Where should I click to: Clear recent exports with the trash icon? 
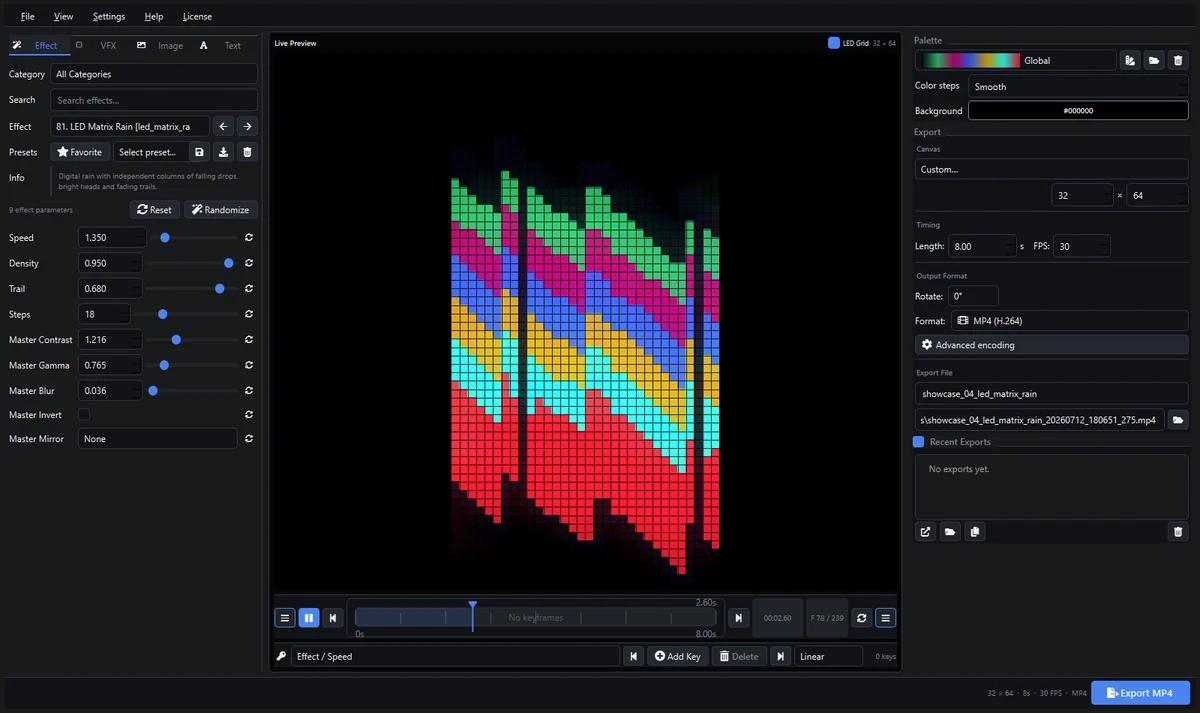[x=1178, y=532]
